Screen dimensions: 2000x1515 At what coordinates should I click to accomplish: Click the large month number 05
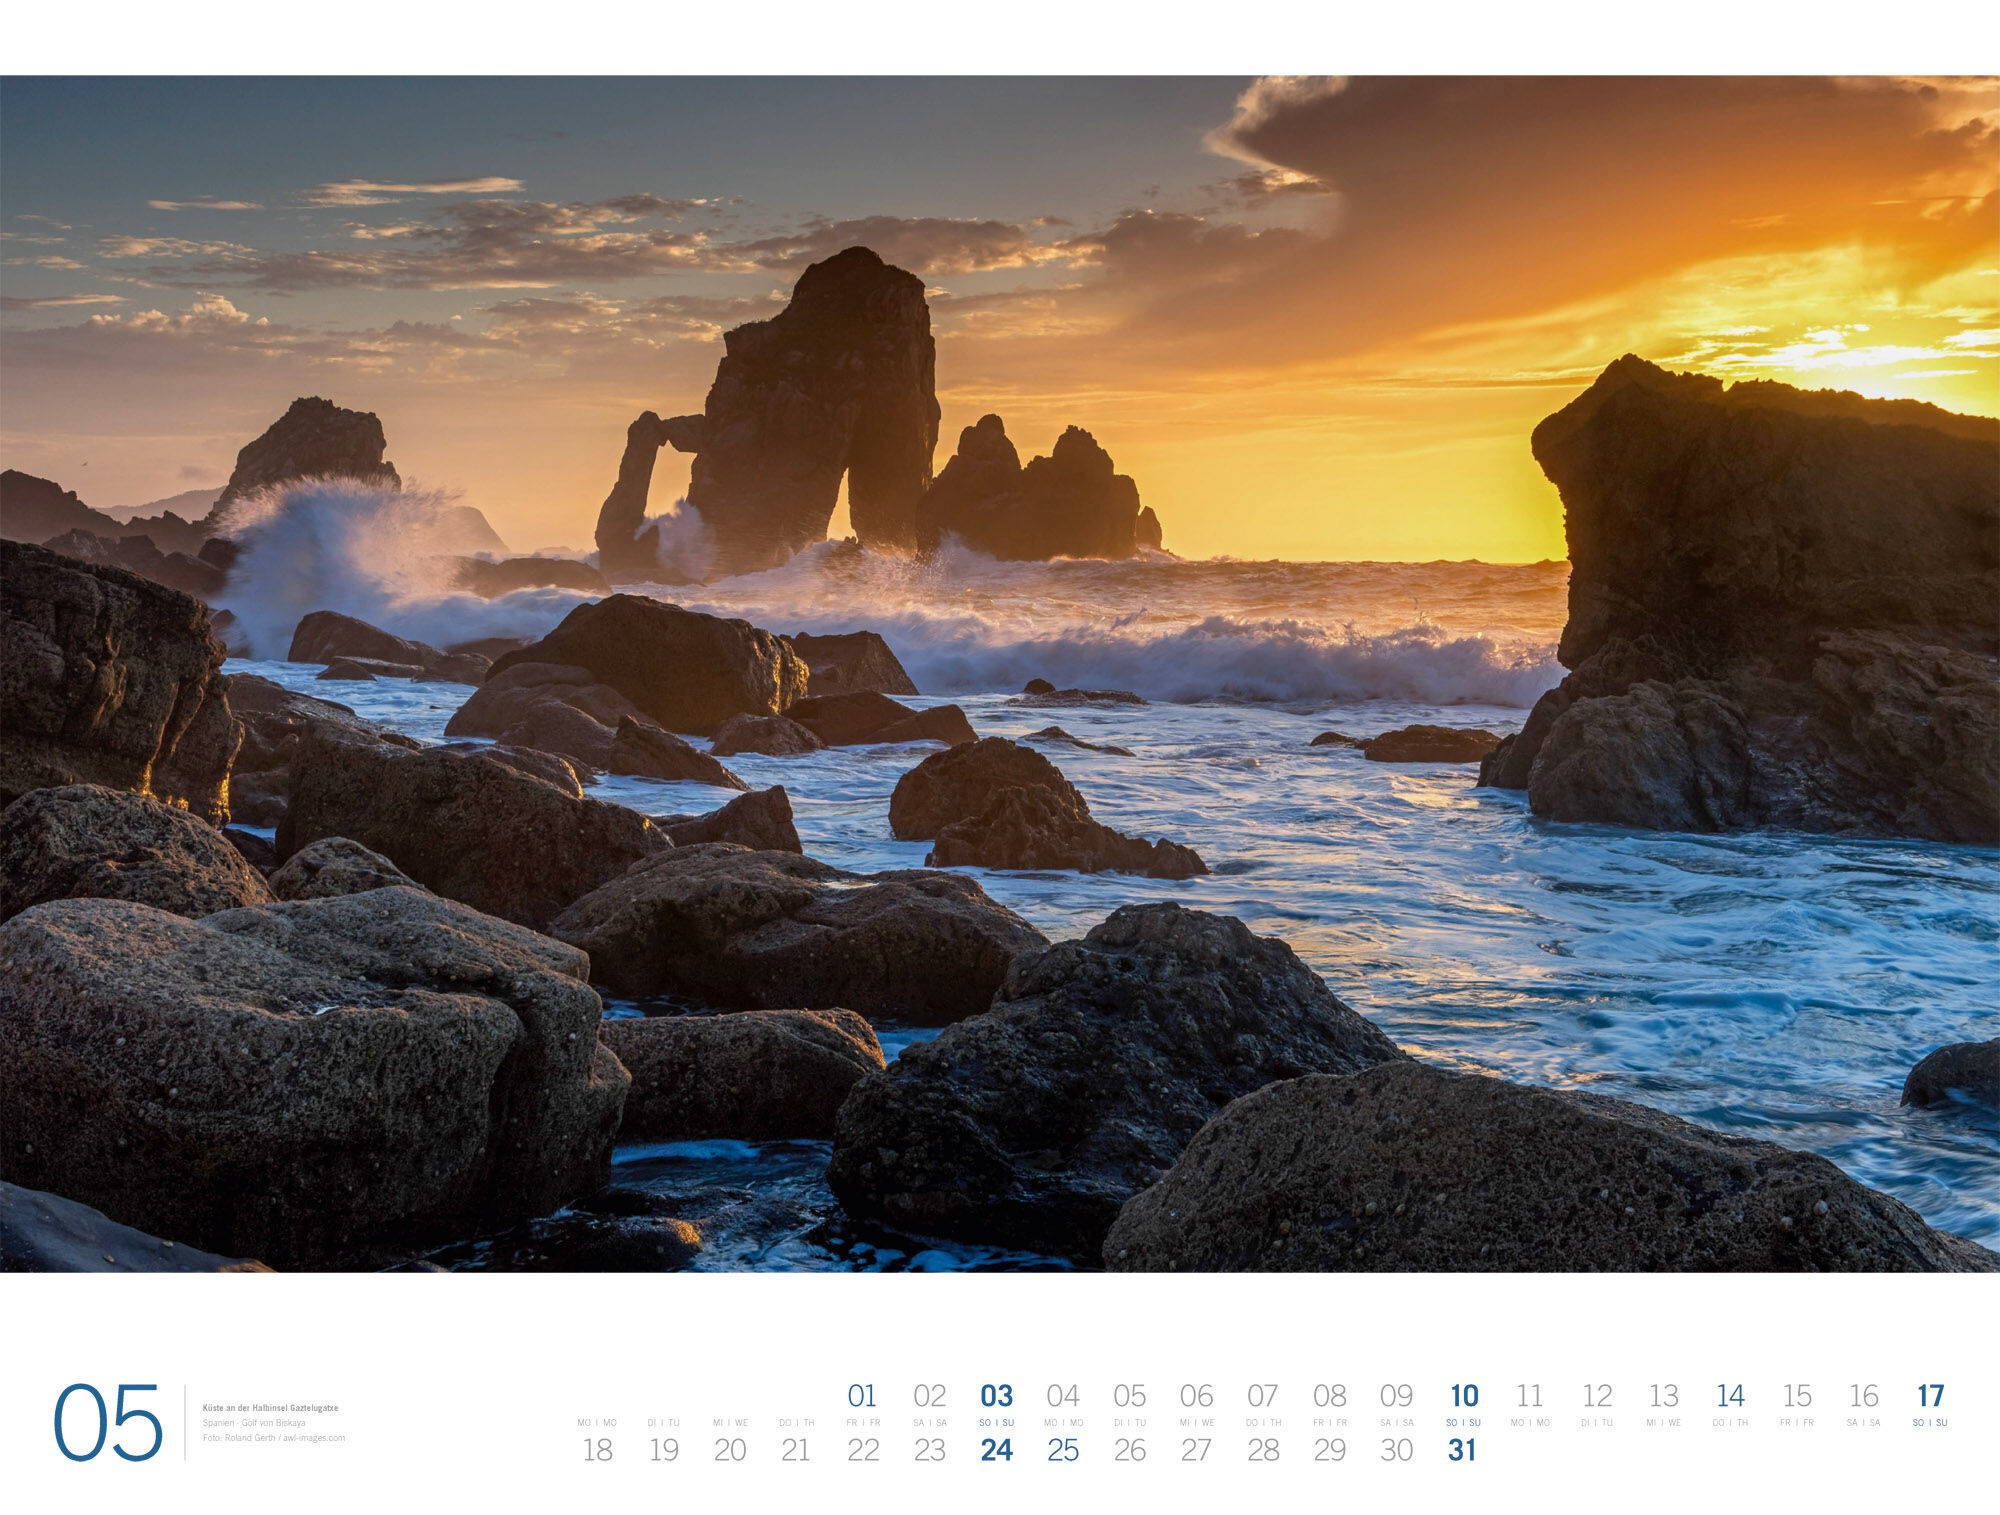tap(108, 1422)
